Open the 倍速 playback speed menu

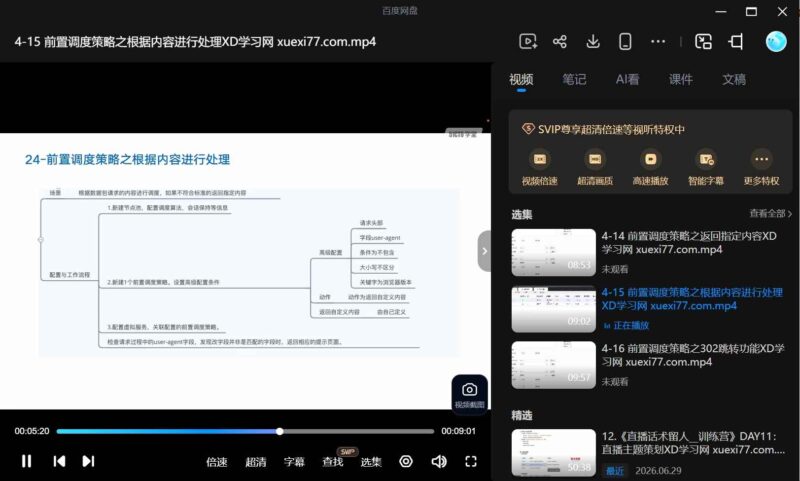[x=217, y=462]
